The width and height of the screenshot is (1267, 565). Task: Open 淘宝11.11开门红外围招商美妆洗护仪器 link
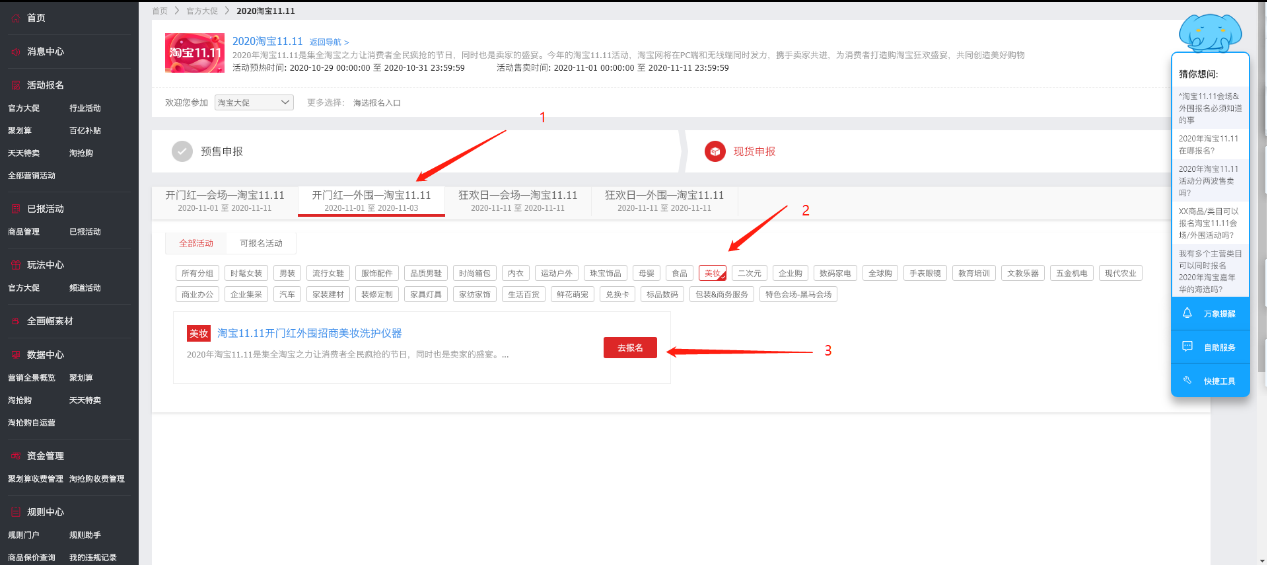pyautogui.click(x=309, y=333)
